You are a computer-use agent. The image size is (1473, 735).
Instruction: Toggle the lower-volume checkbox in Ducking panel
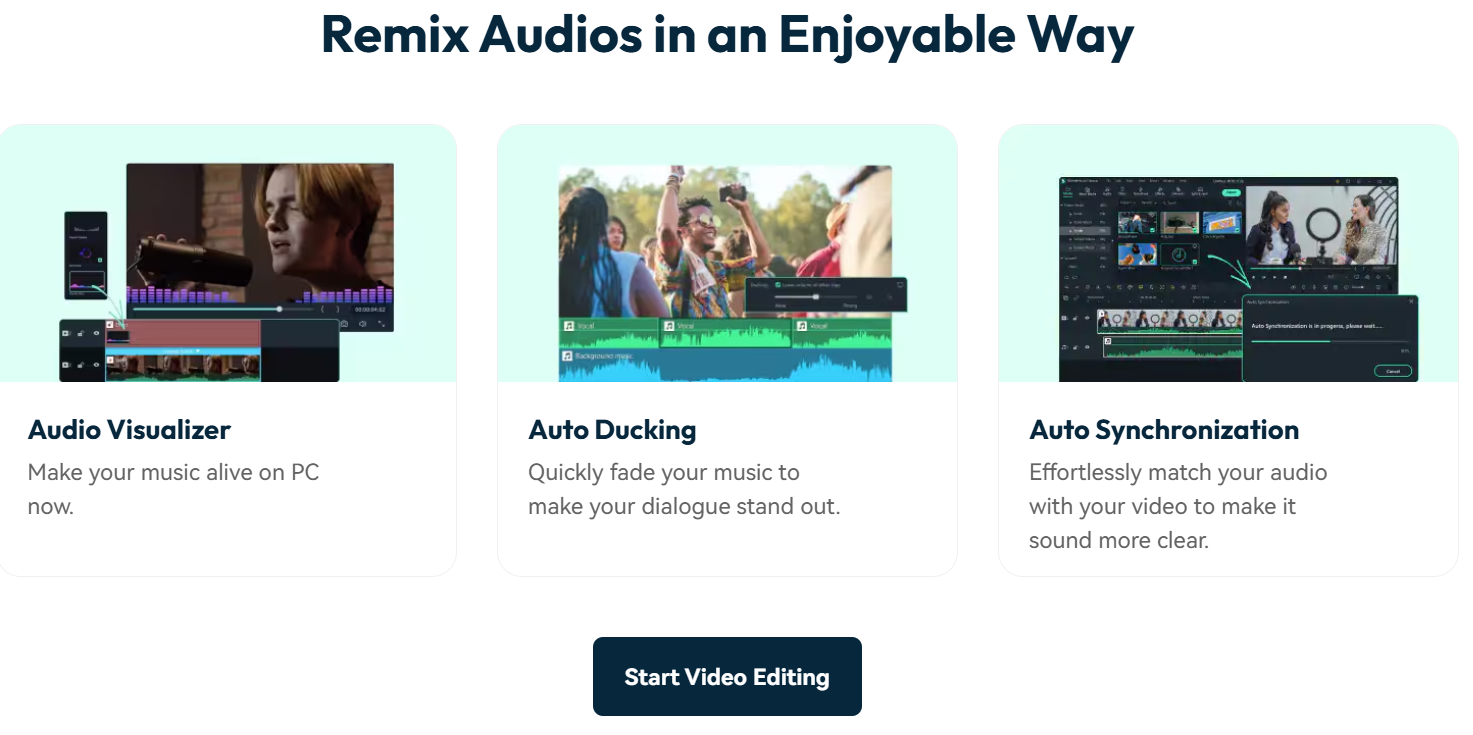point(778,285)
